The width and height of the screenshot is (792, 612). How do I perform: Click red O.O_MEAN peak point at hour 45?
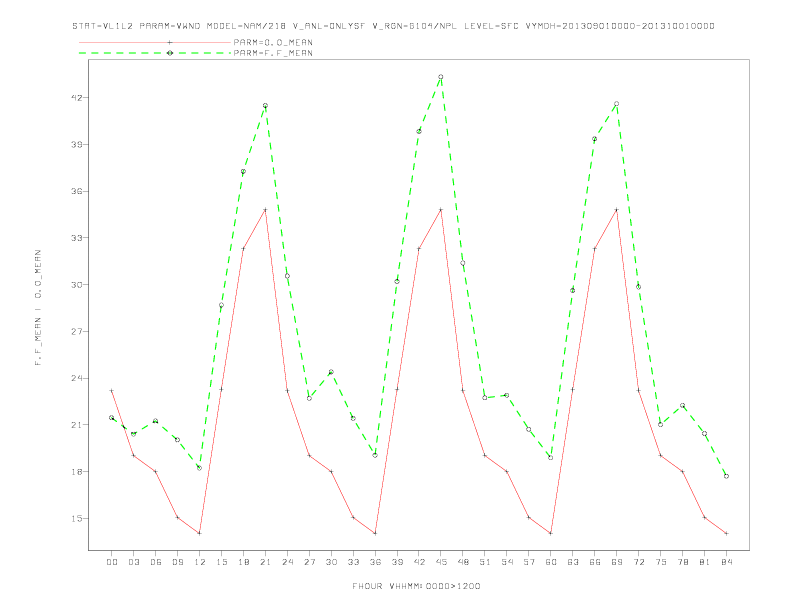(440, 210)
